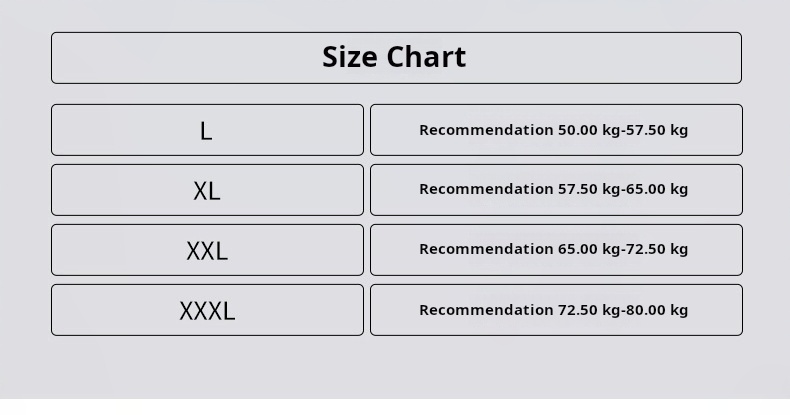
Task: Click the word Recommendation beside size L
Action: pyautogui.click(x=485, y=130)
